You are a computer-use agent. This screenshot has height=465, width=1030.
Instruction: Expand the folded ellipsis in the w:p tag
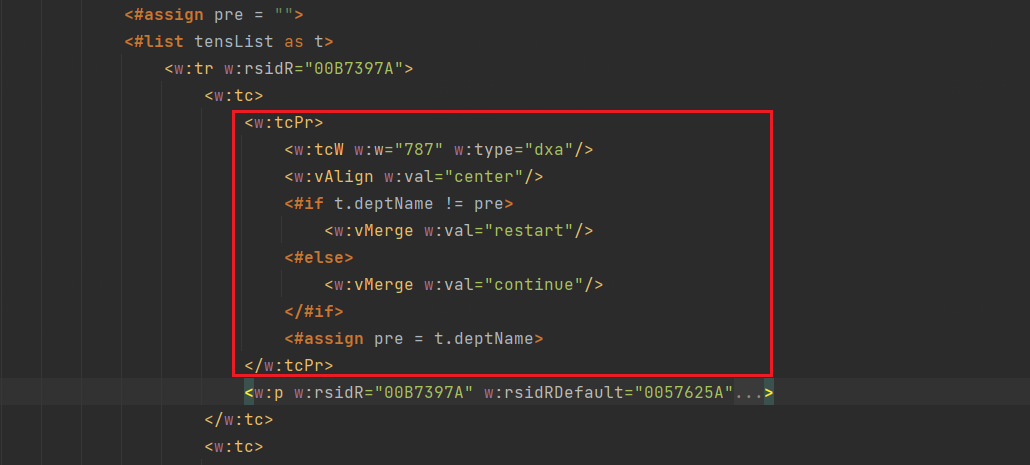pos(749,393)
